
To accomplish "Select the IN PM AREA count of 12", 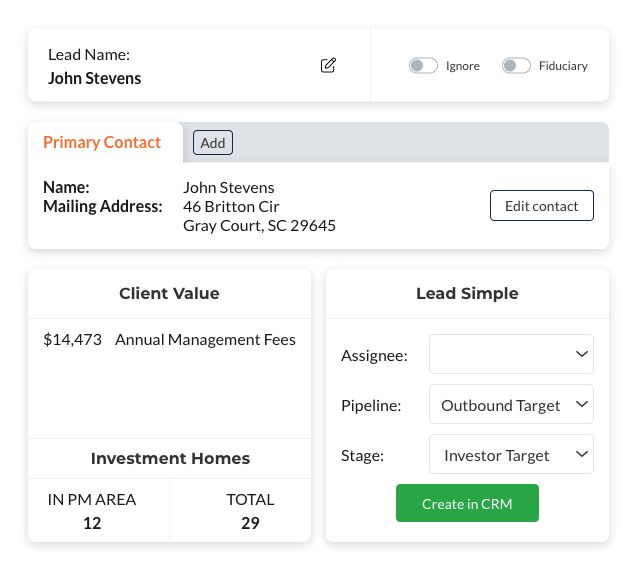I will pos(92,522).
